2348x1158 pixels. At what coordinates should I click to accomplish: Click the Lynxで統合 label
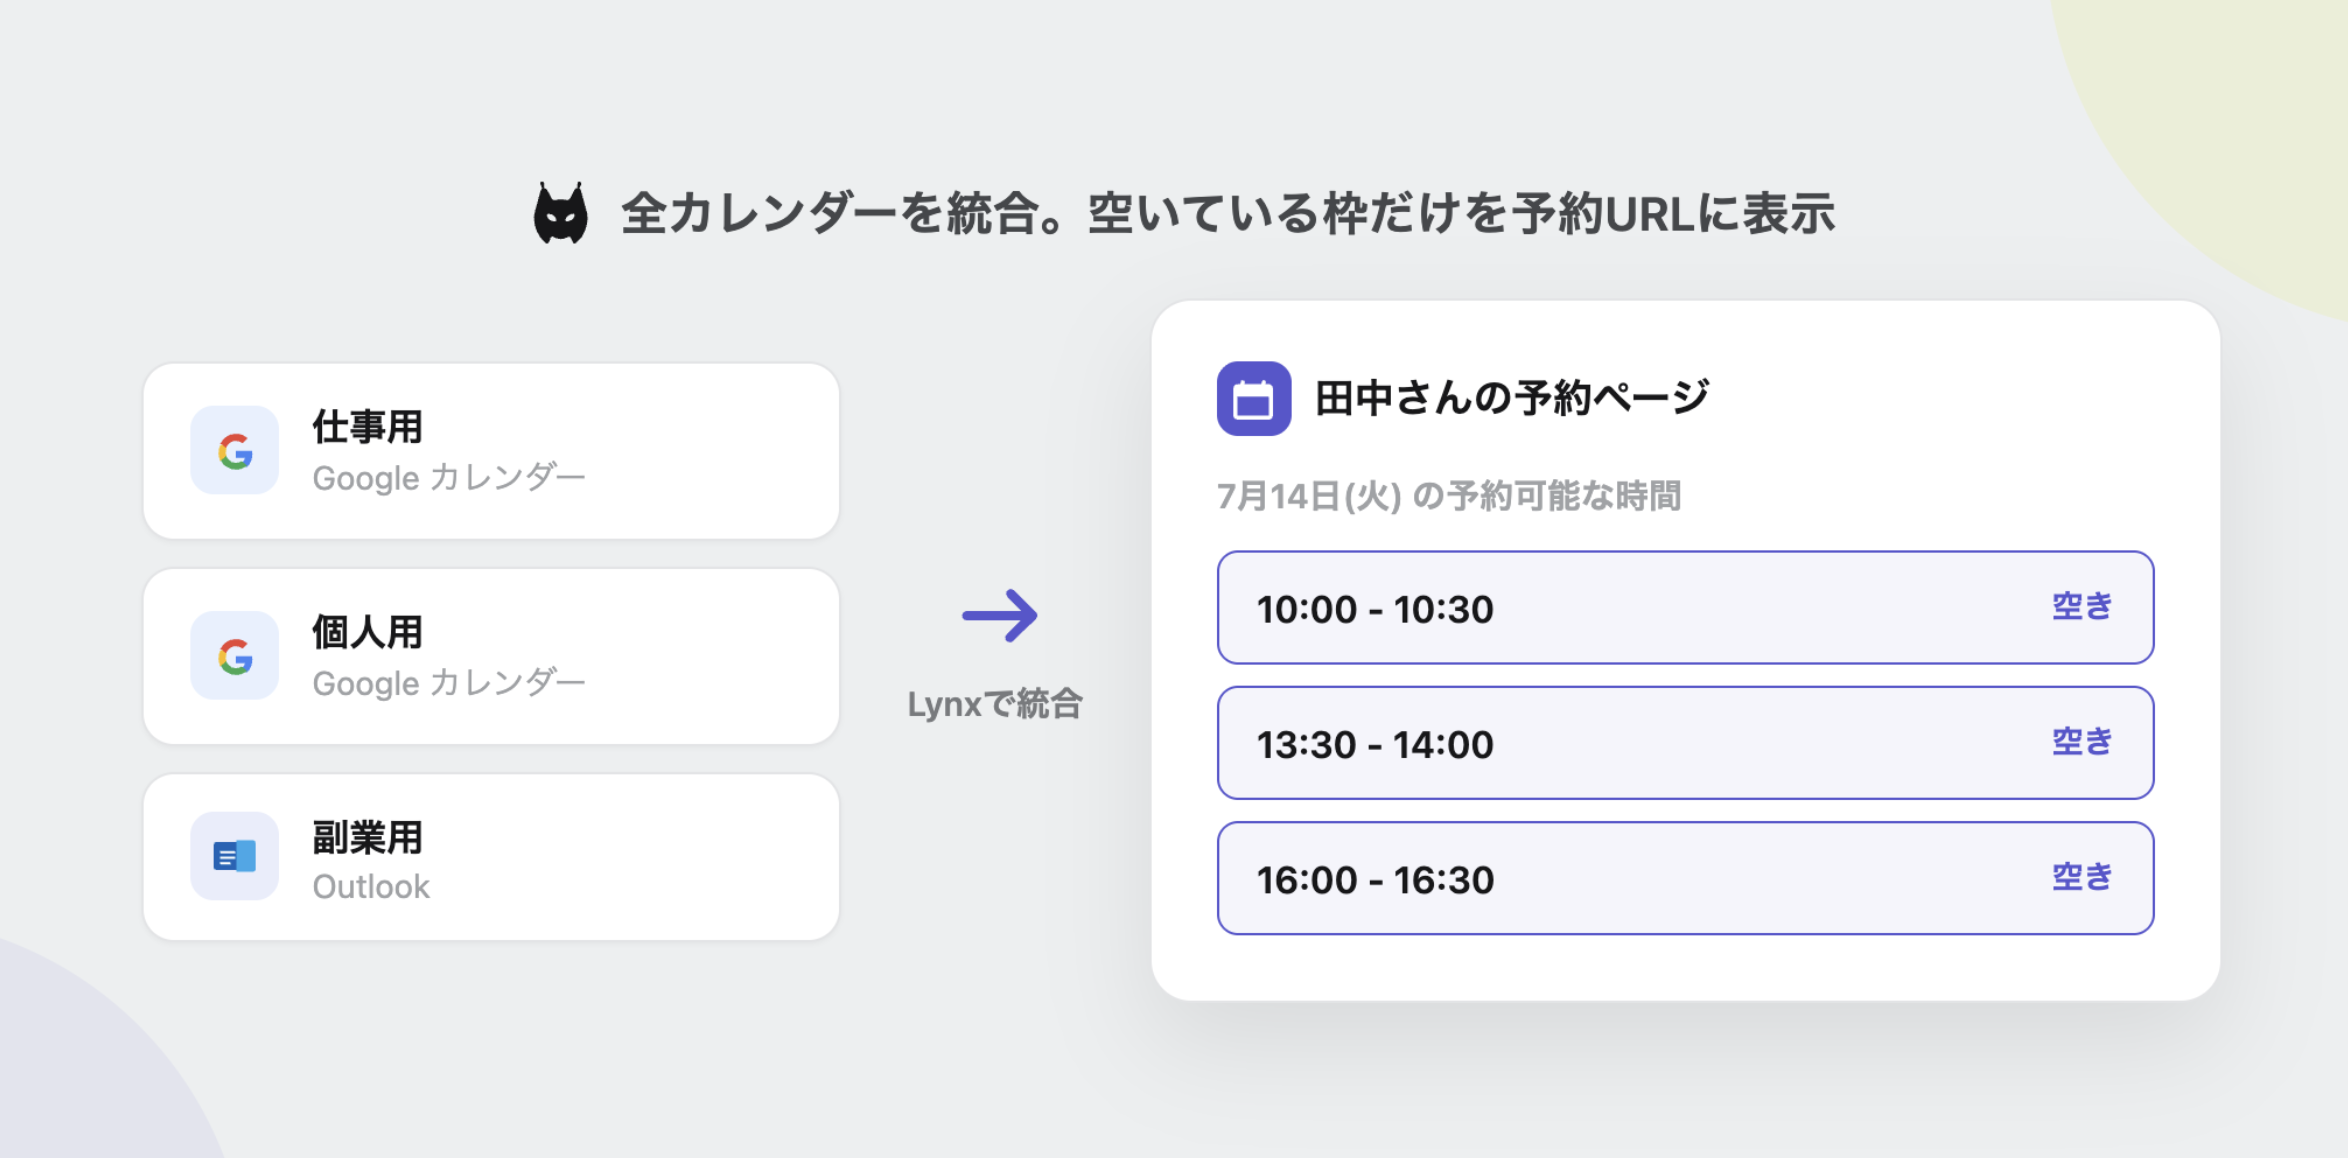995,704
